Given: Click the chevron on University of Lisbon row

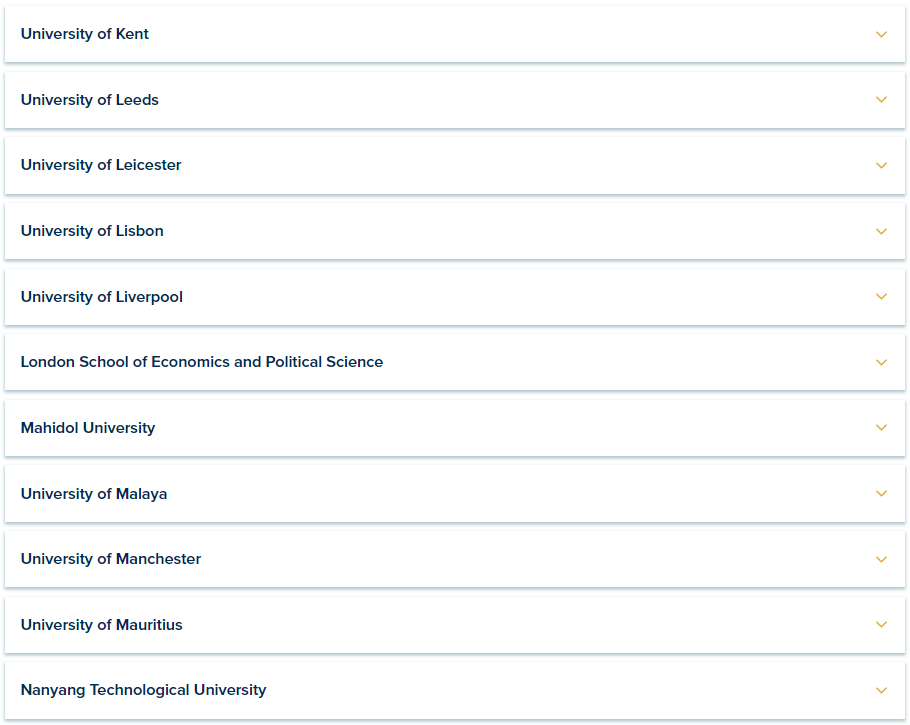Looking at the screenshot, I should pyautogui.click(x=881, y=231).
